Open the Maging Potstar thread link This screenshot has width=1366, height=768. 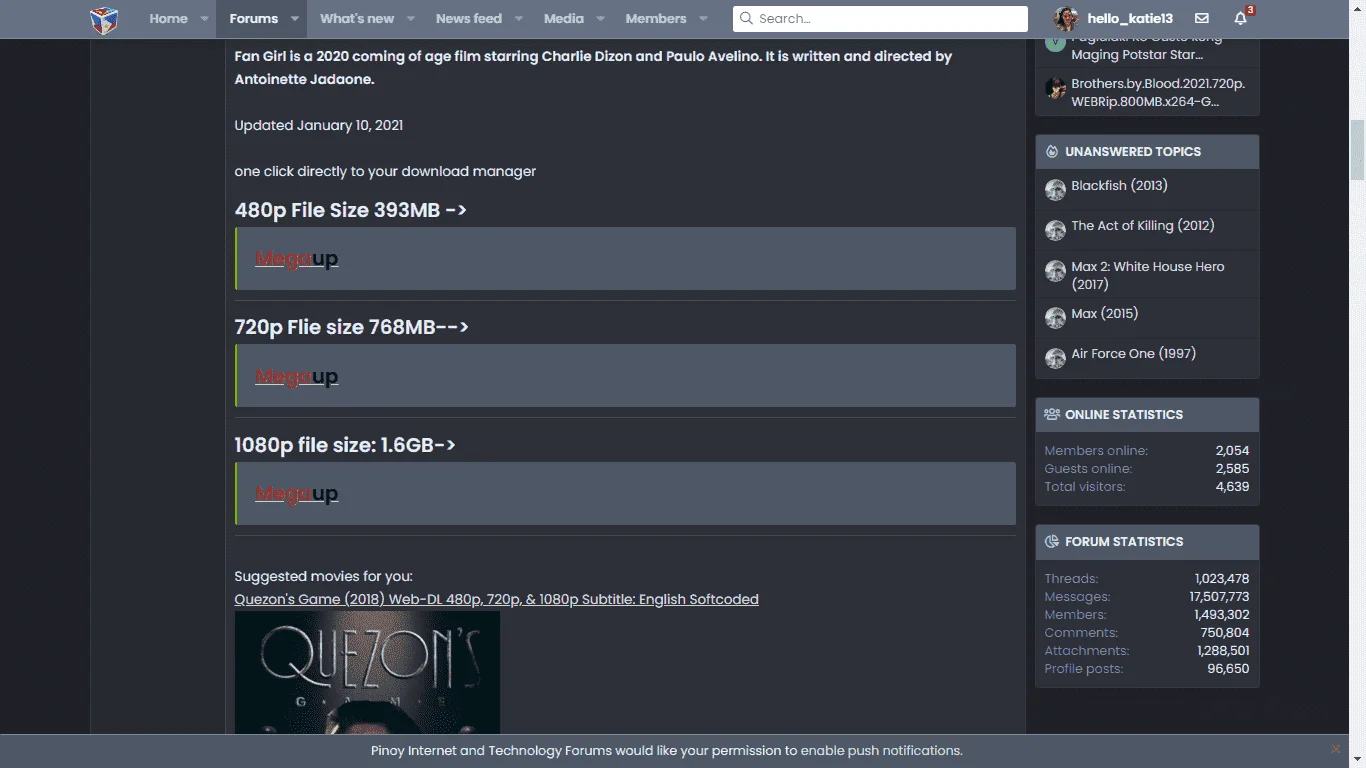[x=1146, y=47]
